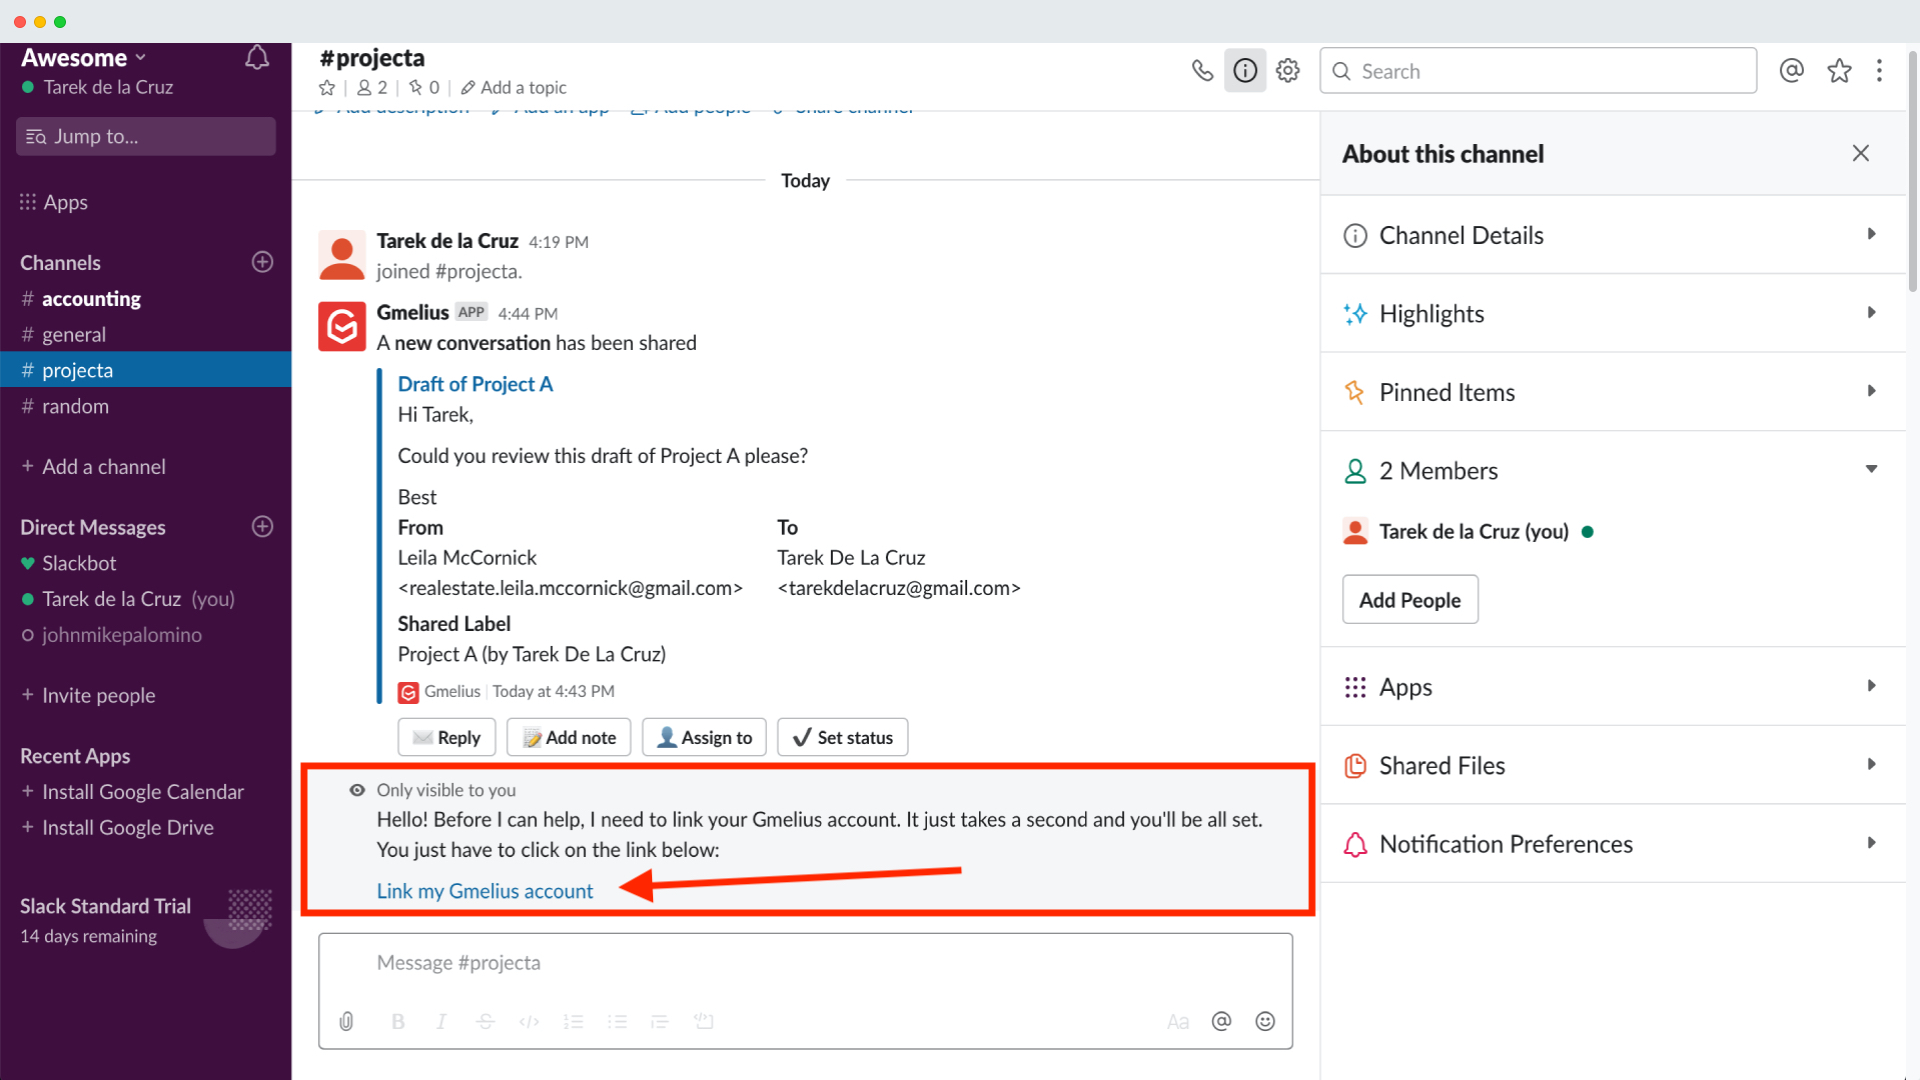Screen dimensions: 1920x1080
Task: Open the notifications bell in sidebar header
Action: [257, 57]
